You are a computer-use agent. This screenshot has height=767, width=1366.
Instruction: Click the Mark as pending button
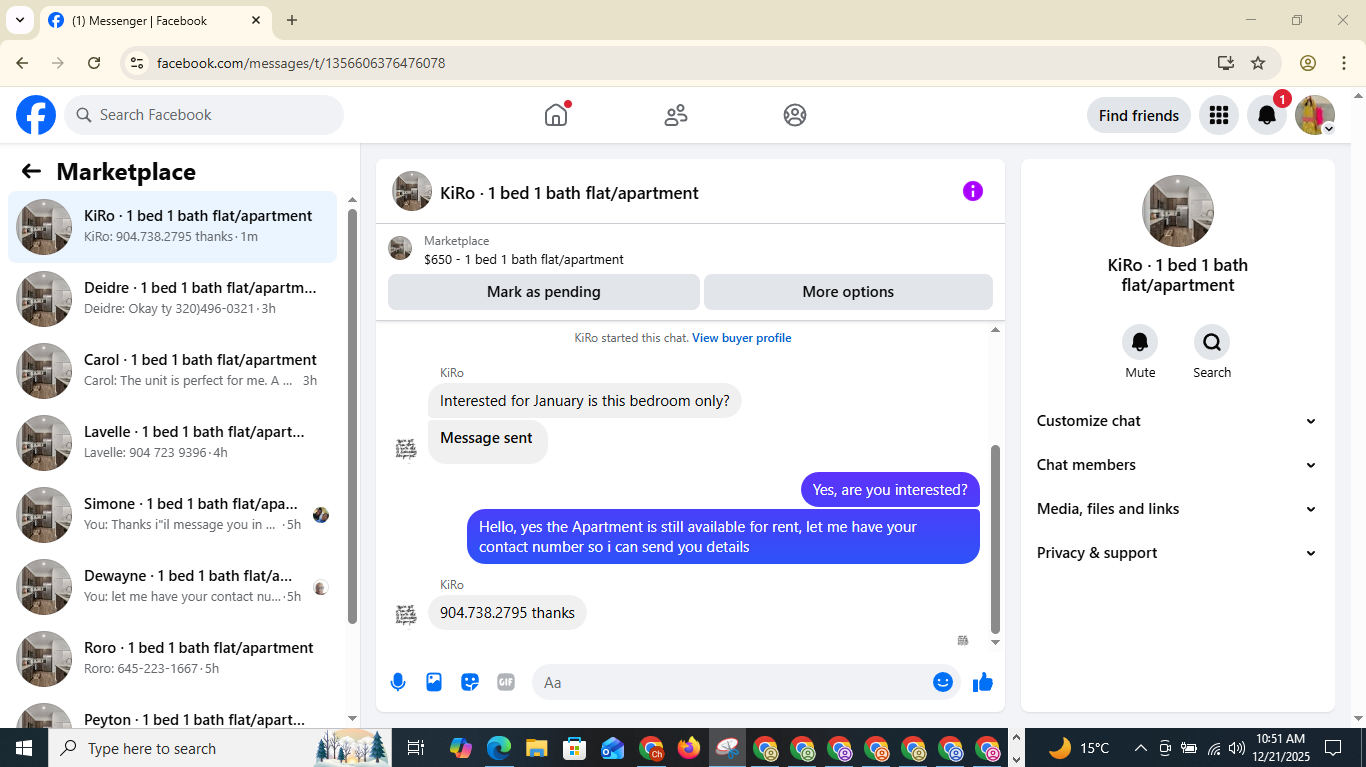coord(544,292)
